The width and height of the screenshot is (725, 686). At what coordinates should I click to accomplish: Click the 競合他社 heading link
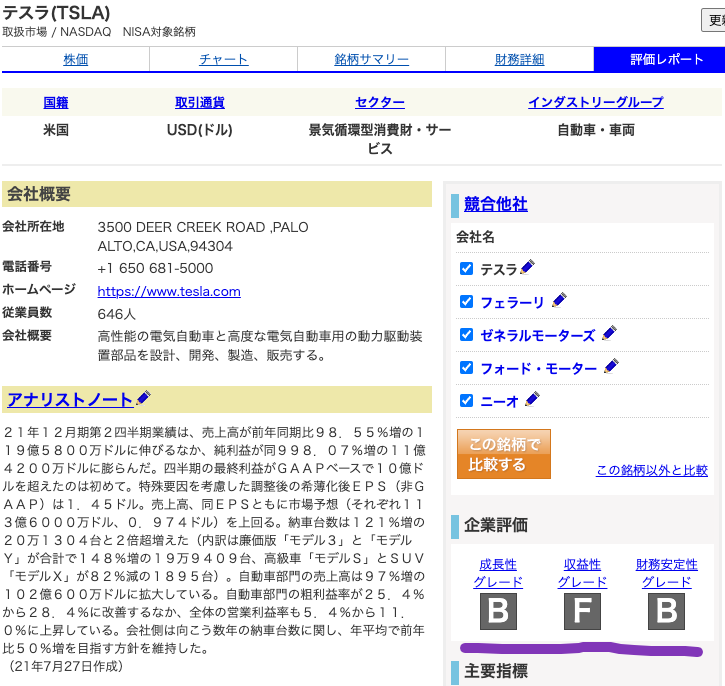click(x=496, y=204)
